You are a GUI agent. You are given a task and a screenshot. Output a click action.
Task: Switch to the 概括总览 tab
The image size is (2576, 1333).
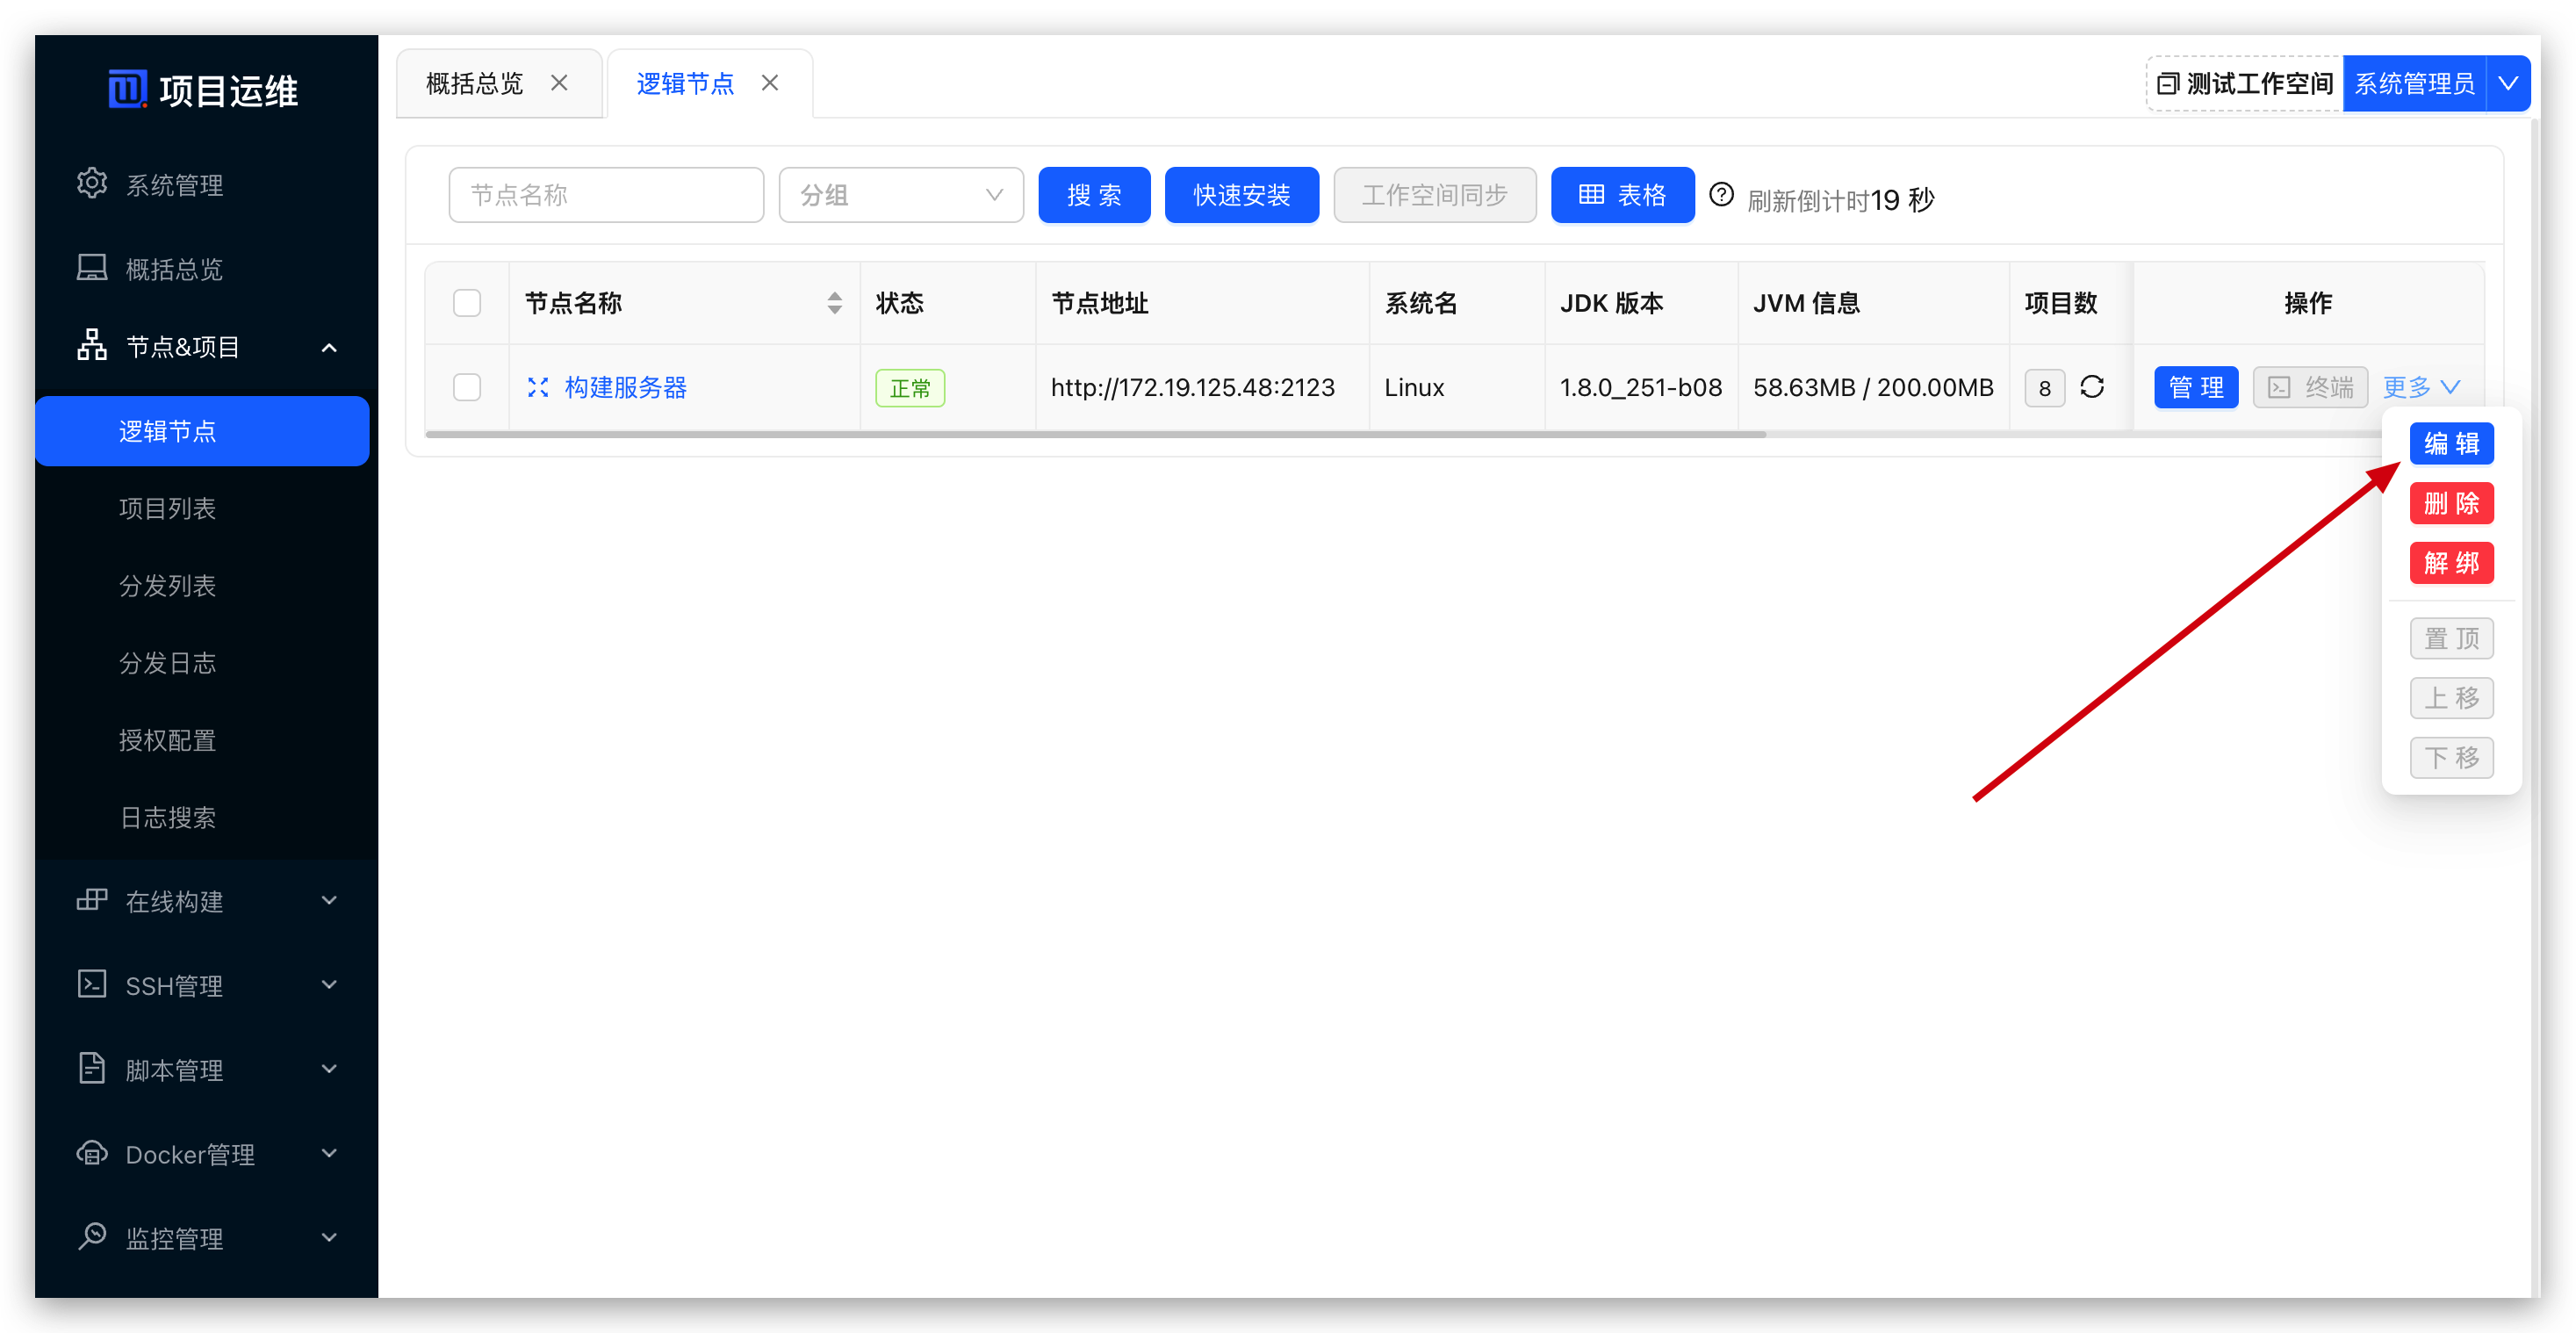pyautogui.click(x=473, y=83)
